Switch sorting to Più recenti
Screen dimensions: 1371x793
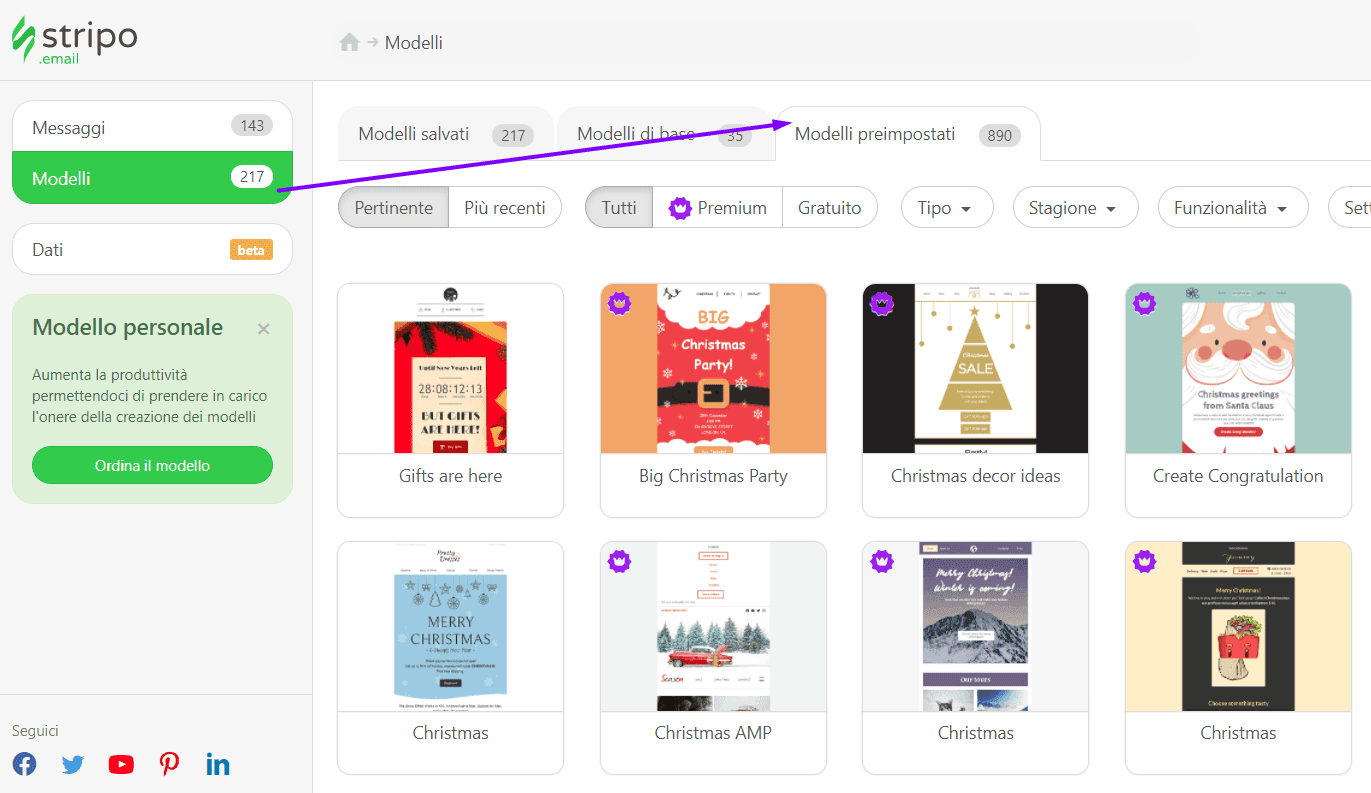click(x=505, y=207)
